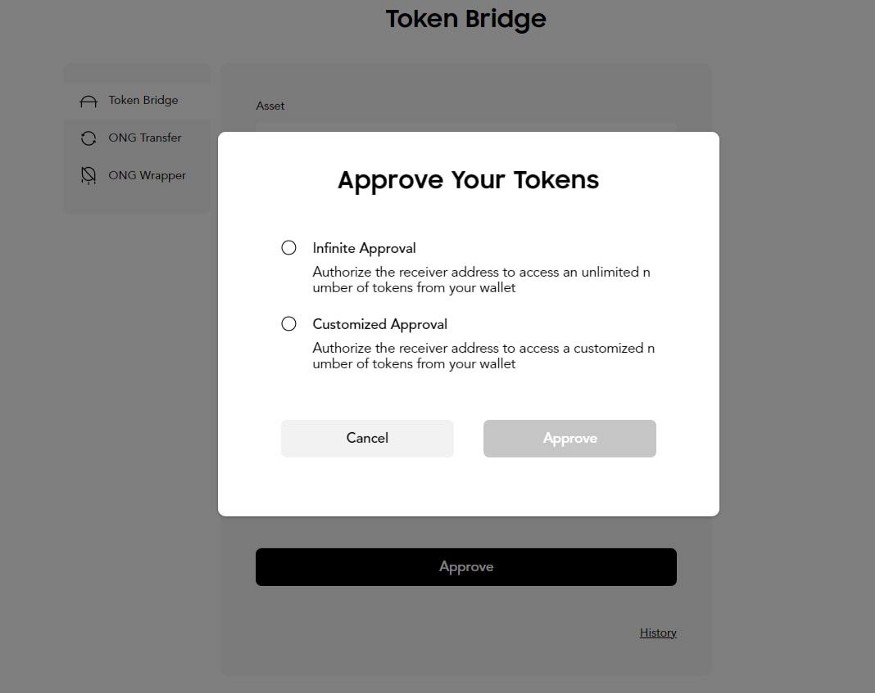Click the Customized Approval option label
This screenshot has width=875, height=693.
click(379, 324)
